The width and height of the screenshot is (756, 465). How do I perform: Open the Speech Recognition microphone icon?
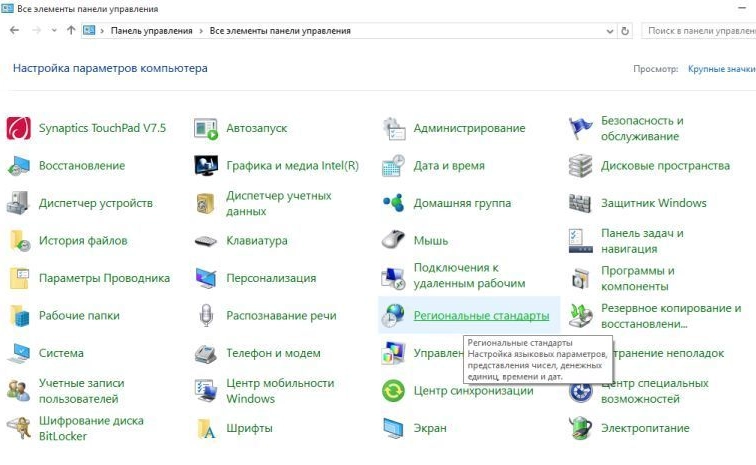click(x=206, y=316)
